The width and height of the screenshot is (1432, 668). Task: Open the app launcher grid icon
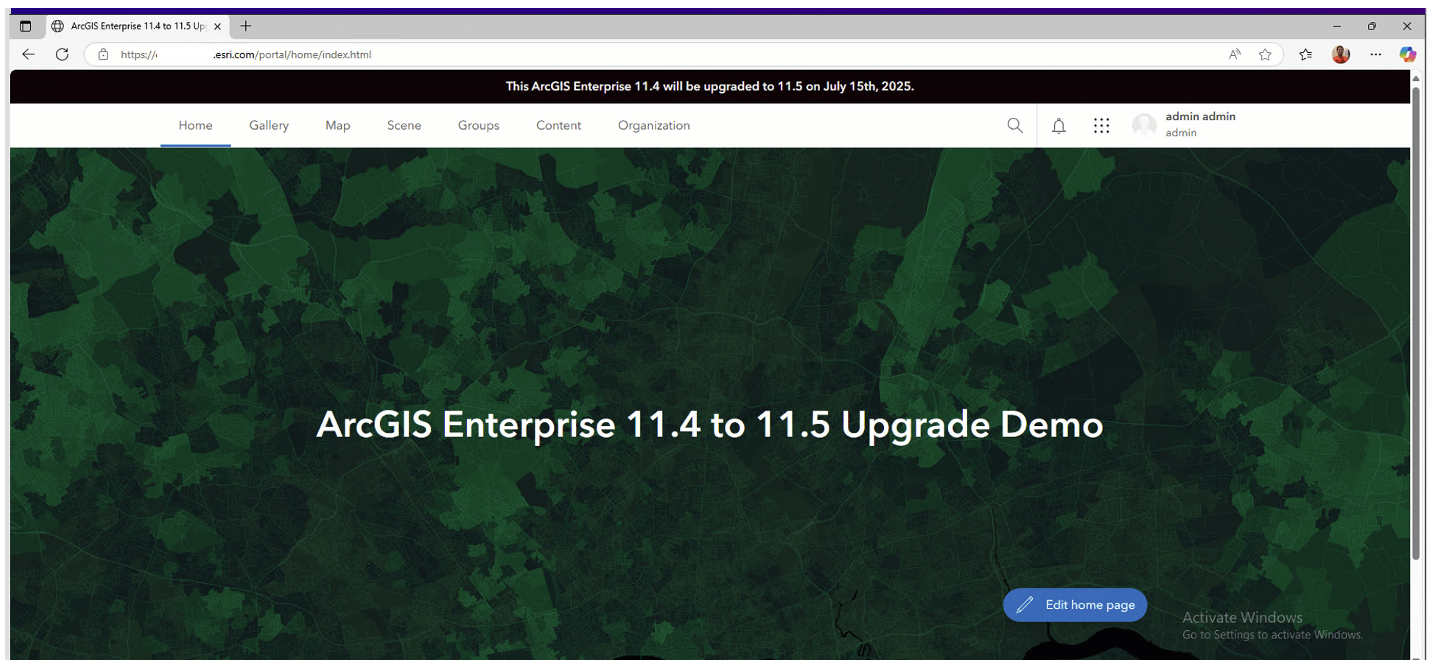(1101, 125)
